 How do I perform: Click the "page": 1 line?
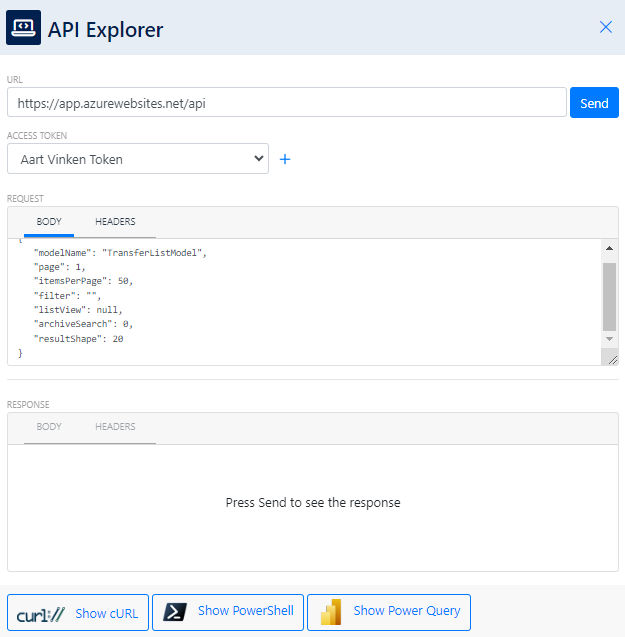[x=60, y=267]
